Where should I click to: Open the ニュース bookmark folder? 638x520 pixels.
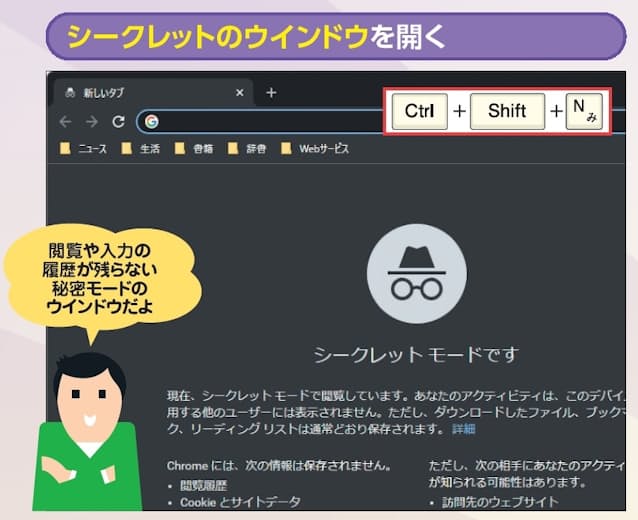(x=83, y=149)
